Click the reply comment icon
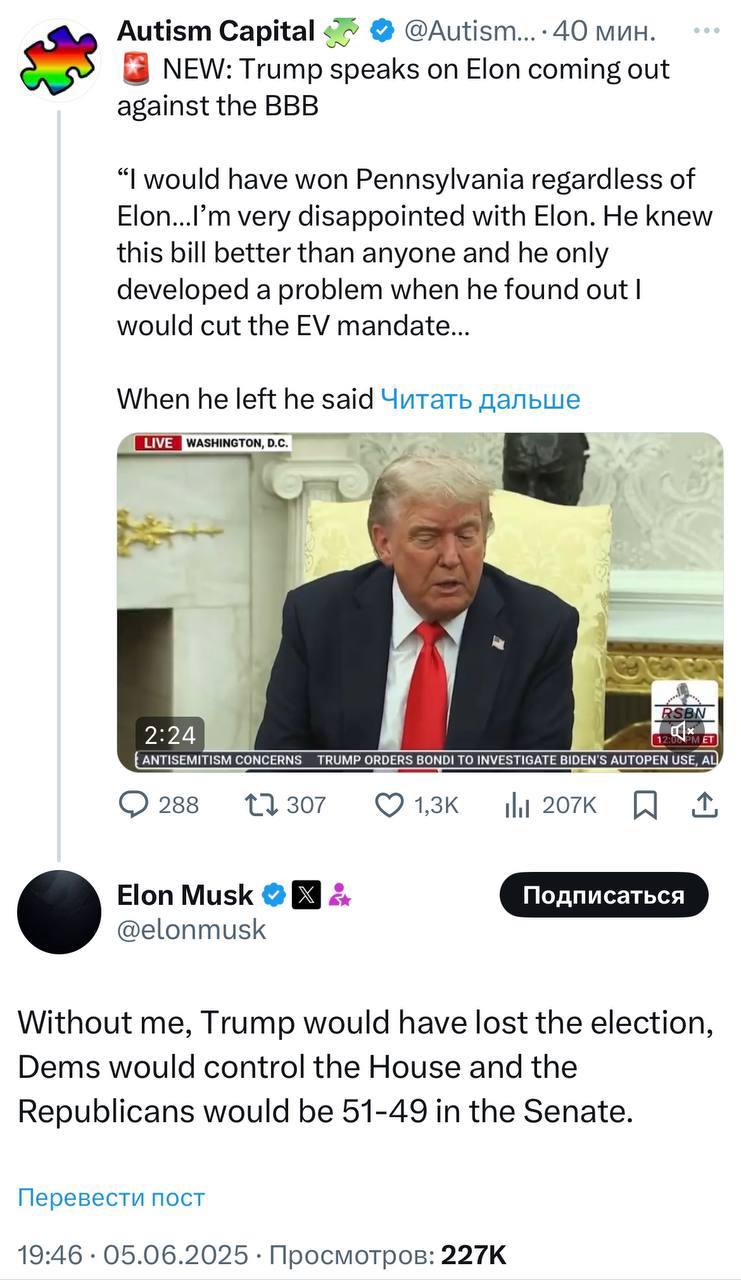The image size is (741, 1280). 133,804
